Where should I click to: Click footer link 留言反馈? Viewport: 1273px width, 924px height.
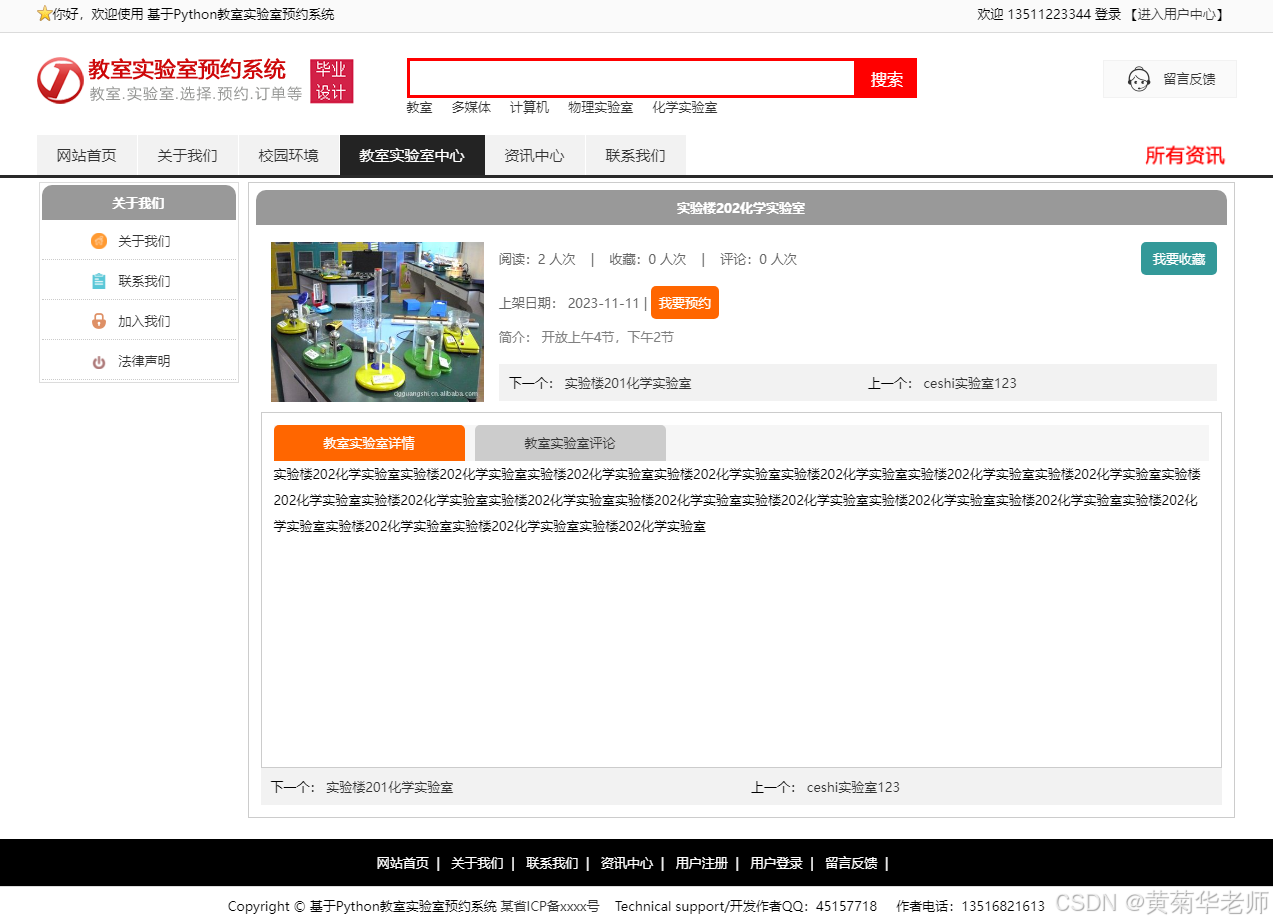pyautogui.click(x=851, y=863)
